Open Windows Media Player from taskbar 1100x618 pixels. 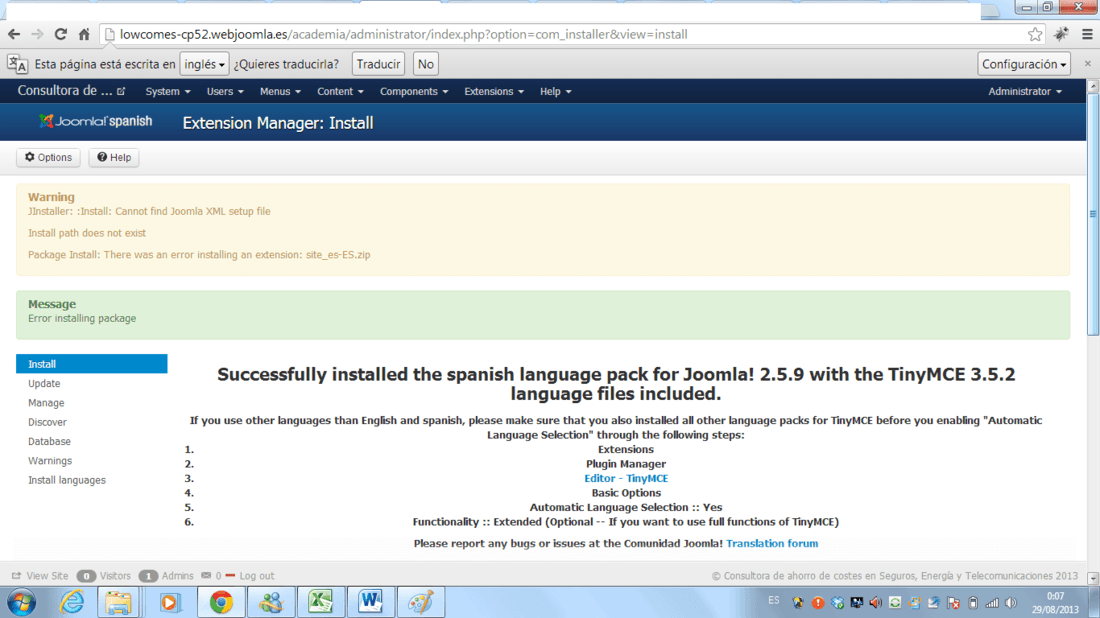(x=169, y=603)
